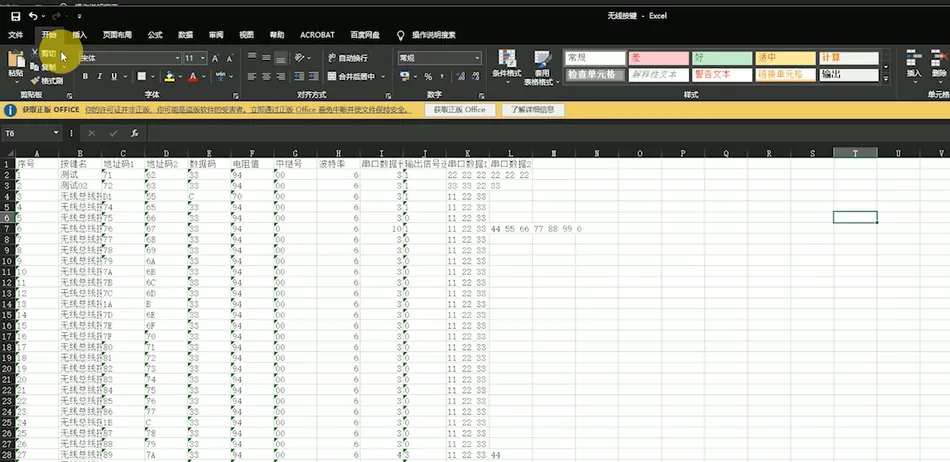Click the Get Genuine Office (获取正版 Office) button
The image size is (950, 462).
460,110
